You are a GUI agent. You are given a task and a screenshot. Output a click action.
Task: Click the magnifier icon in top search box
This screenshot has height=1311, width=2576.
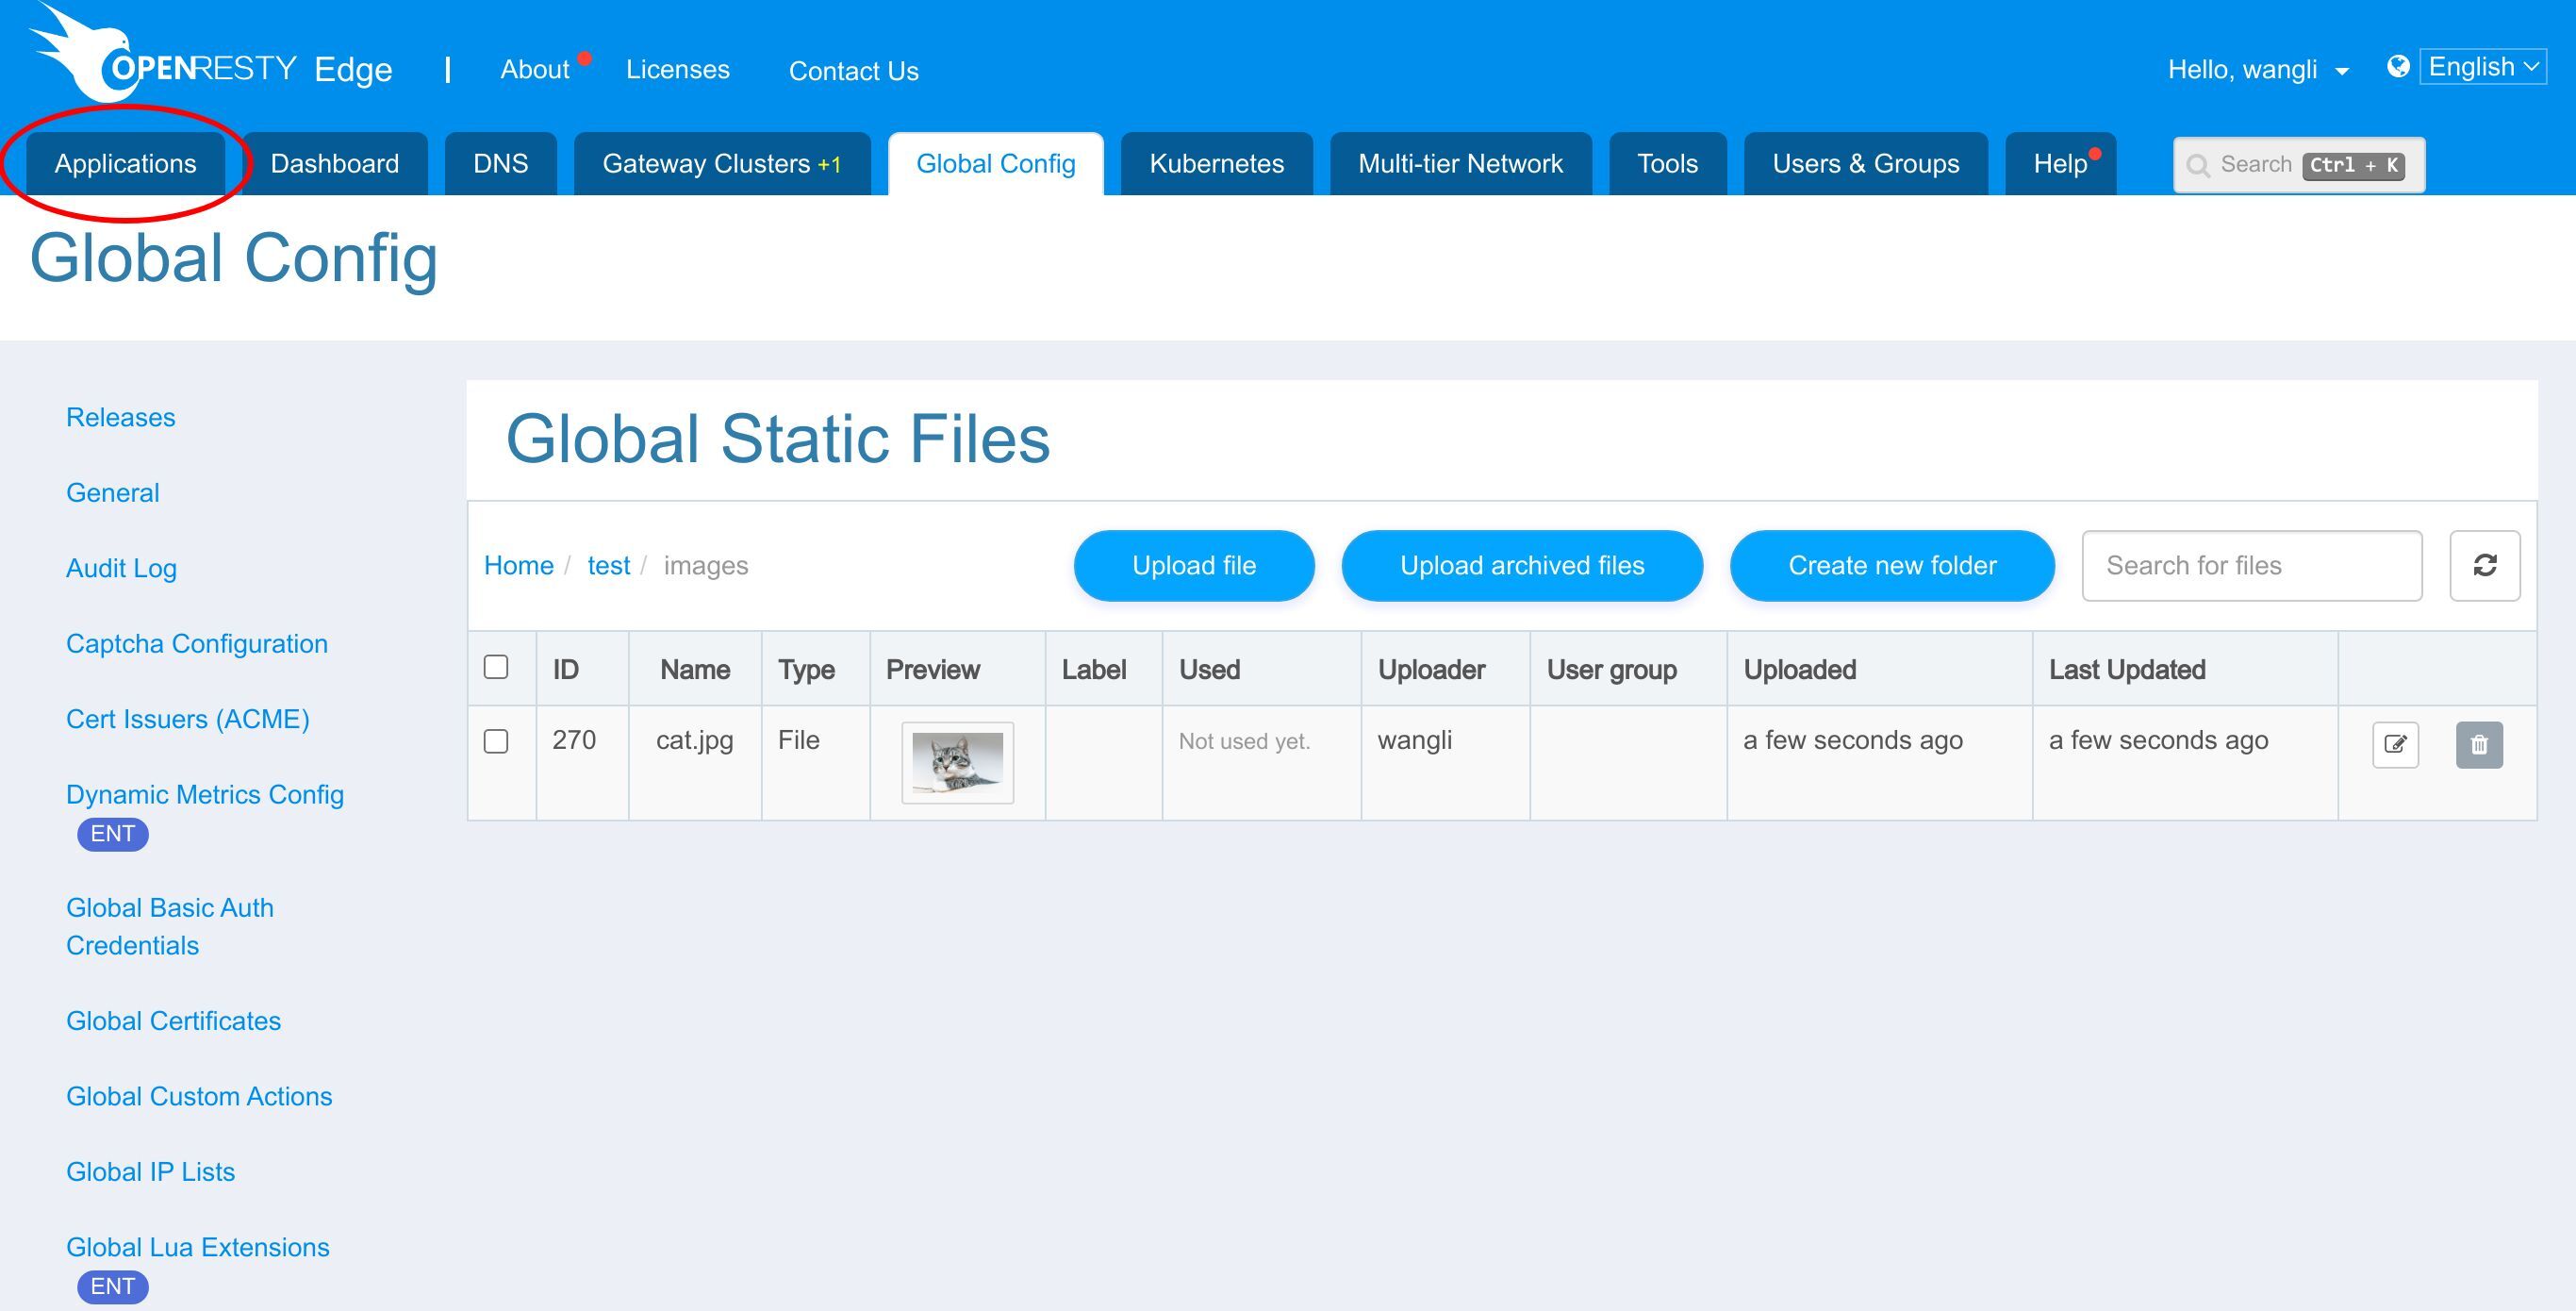[x=2197, y=166]
